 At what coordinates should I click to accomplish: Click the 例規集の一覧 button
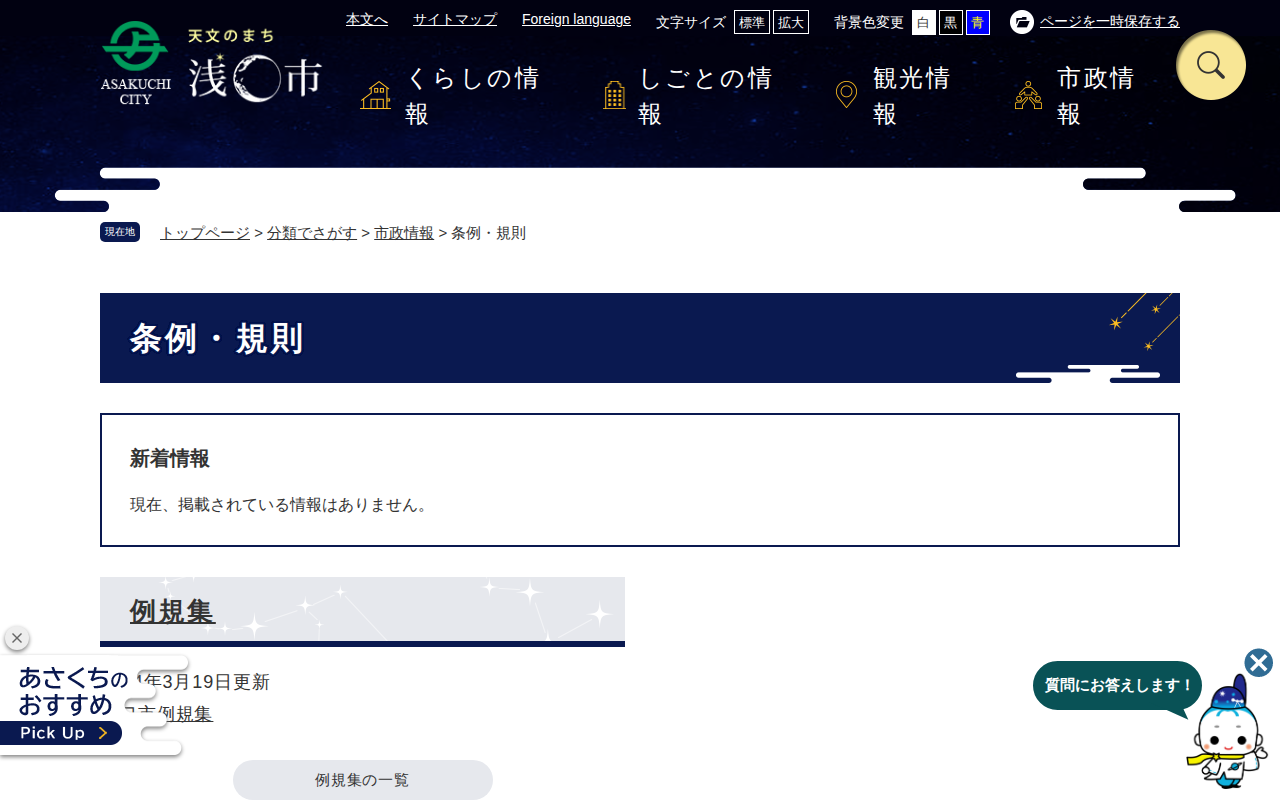(x=363, y=780)
